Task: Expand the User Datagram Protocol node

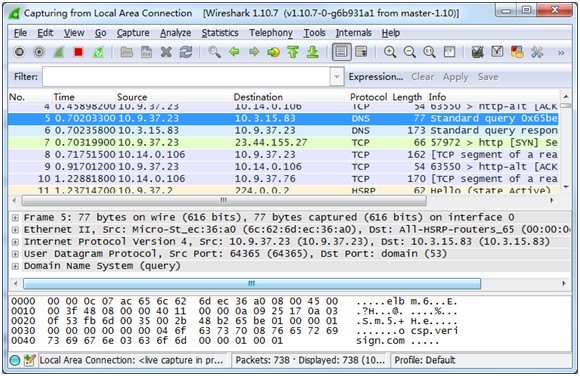Action: 15,254
